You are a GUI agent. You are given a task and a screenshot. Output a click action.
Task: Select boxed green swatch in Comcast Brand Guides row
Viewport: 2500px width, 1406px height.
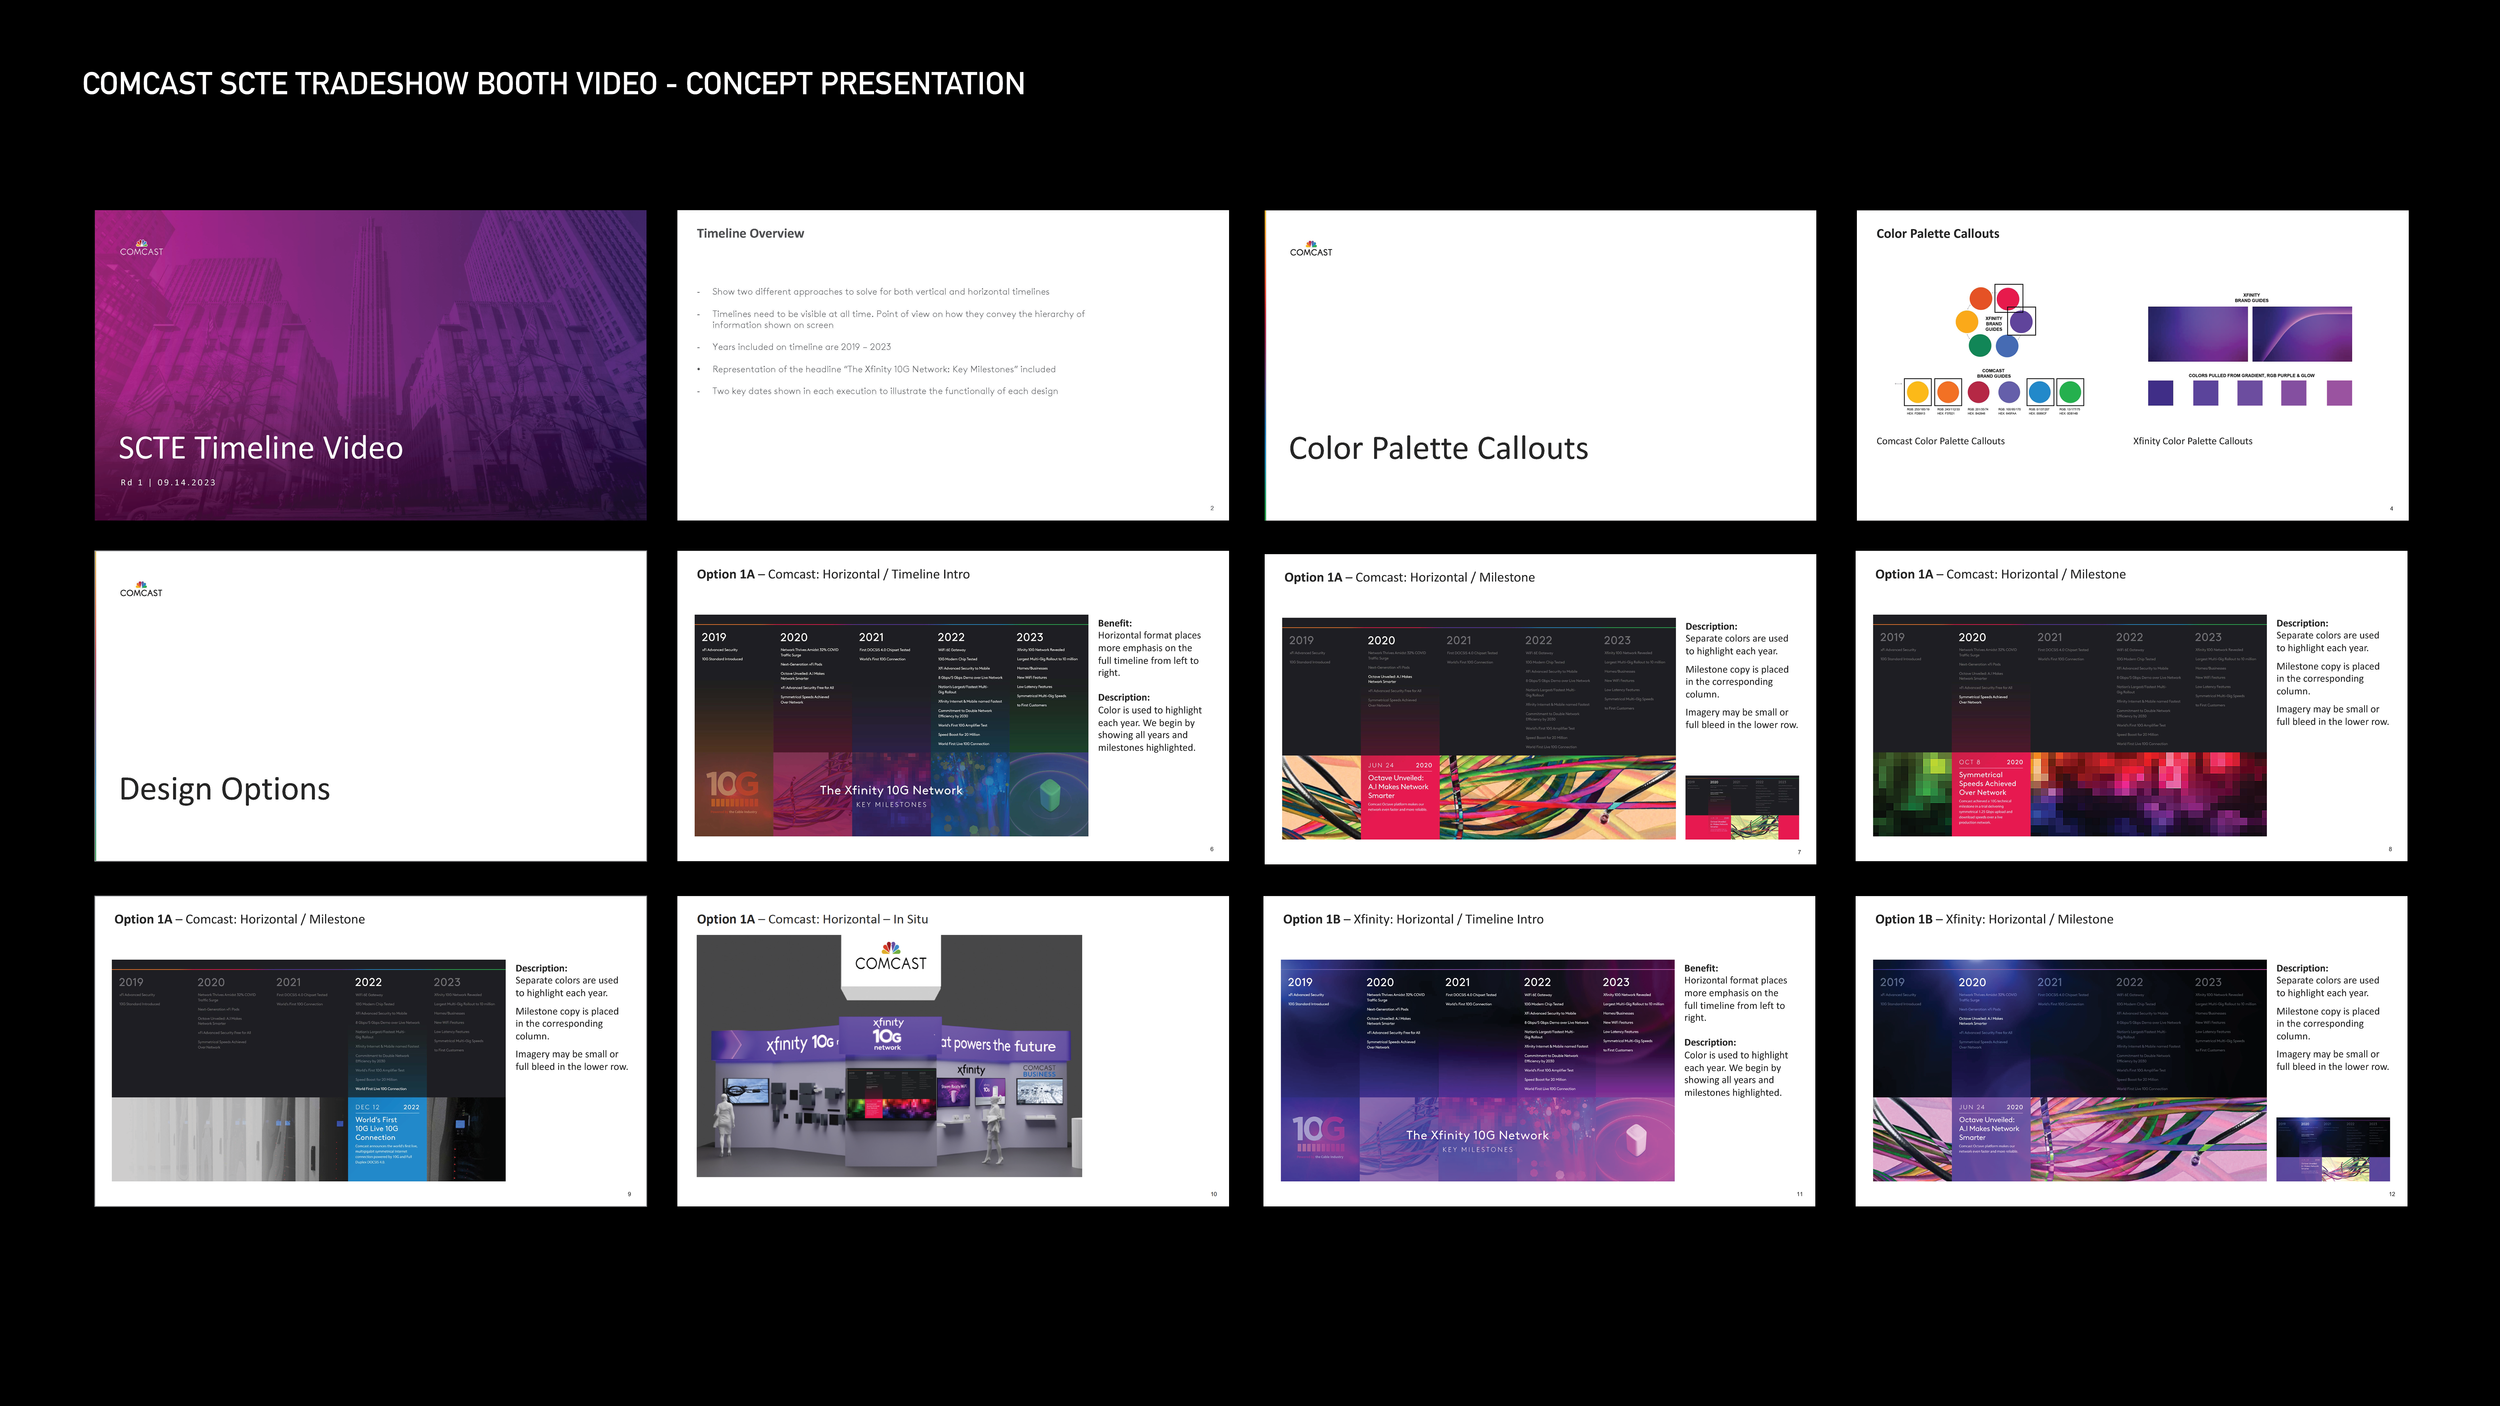pyautogui.click(x=2070, y=392)
